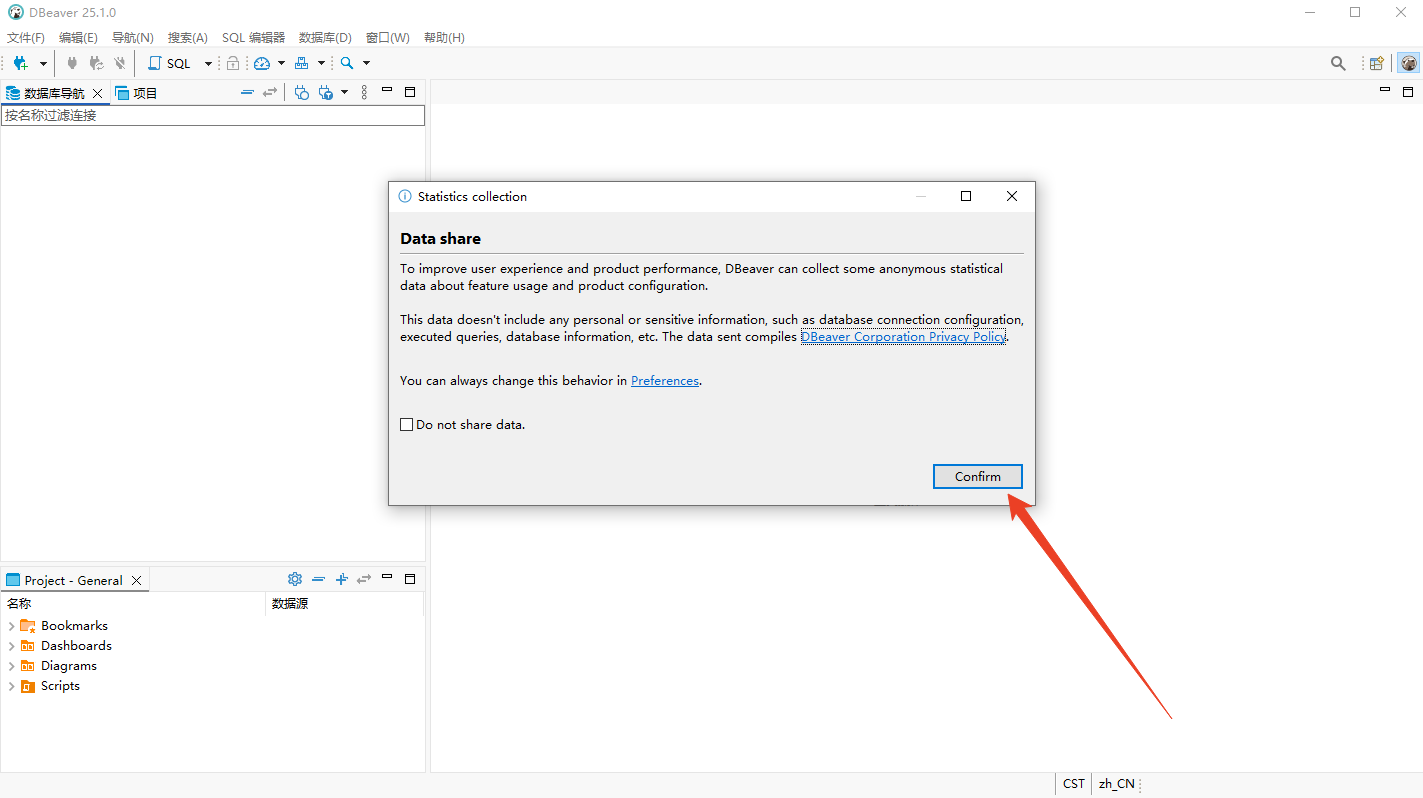The height and width of the screenshot is (798, 1423).
Task: Click the dashboard gauge icon in toolbar
Action: click(x=262, y=63)
